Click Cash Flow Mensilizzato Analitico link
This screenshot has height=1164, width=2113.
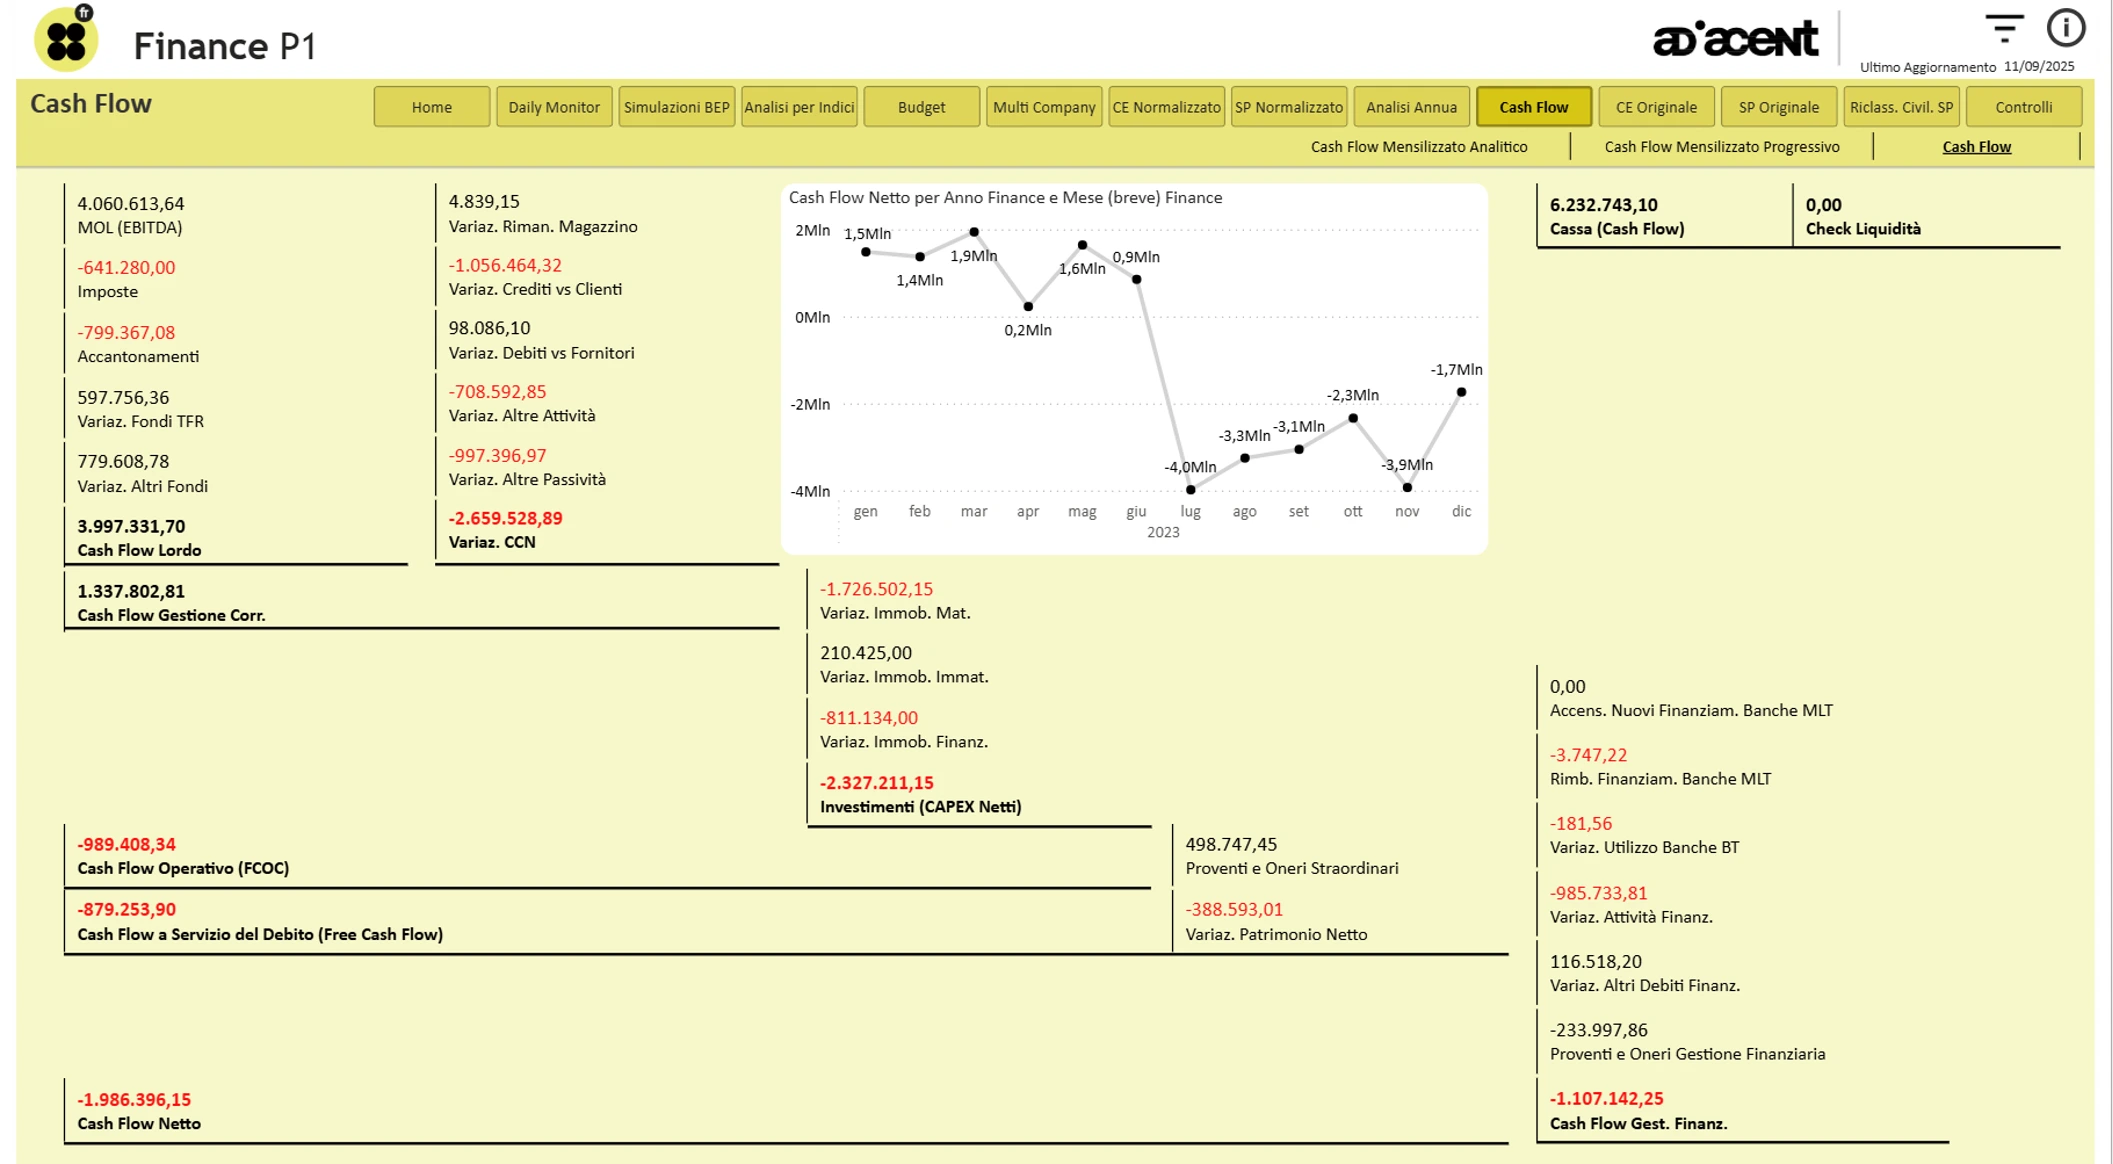coord(1418,147)
